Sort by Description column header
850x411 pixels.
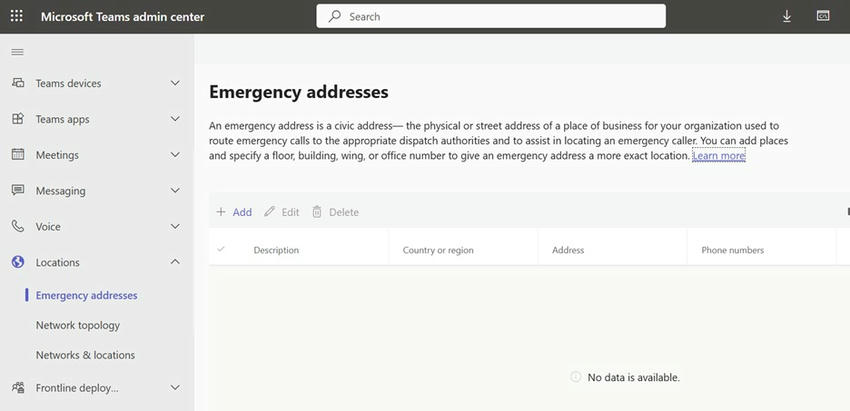(276, 250)
